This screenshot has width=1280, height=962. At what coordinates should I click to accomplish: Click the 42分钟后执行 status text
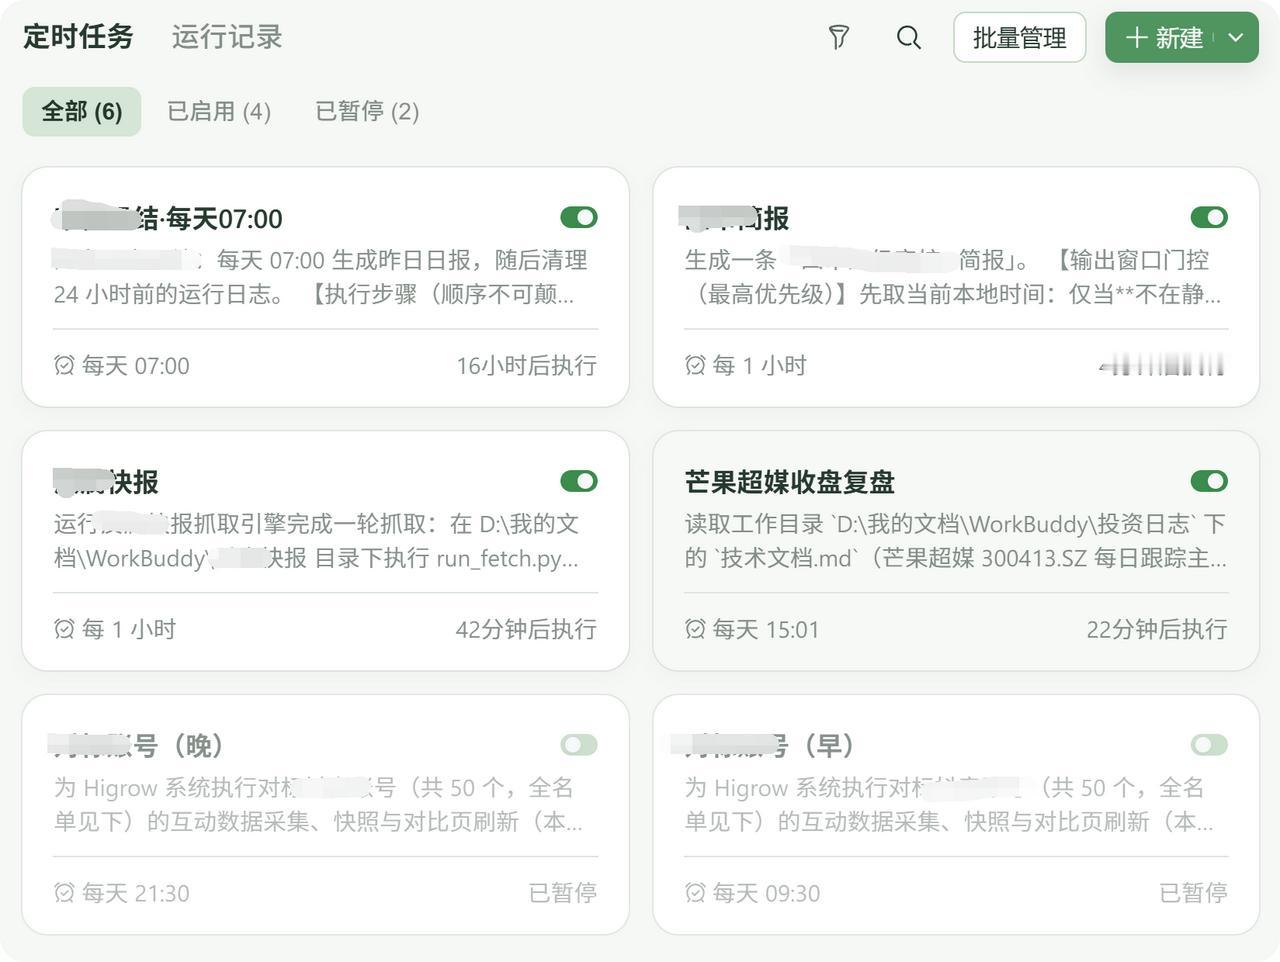pos(527,630)
